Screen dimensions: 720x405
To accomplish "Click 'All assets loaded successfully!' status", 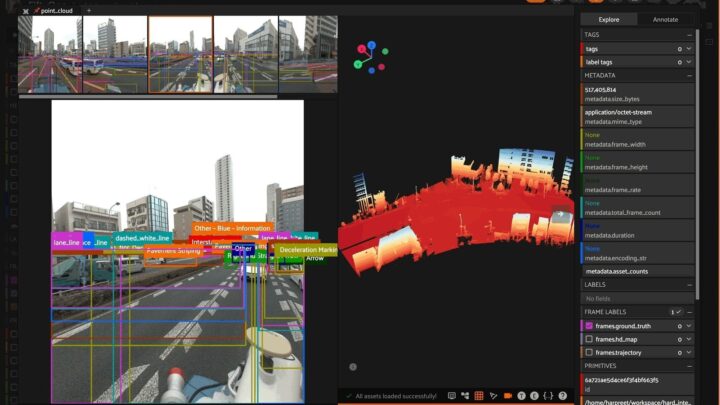I will [396, 396].
